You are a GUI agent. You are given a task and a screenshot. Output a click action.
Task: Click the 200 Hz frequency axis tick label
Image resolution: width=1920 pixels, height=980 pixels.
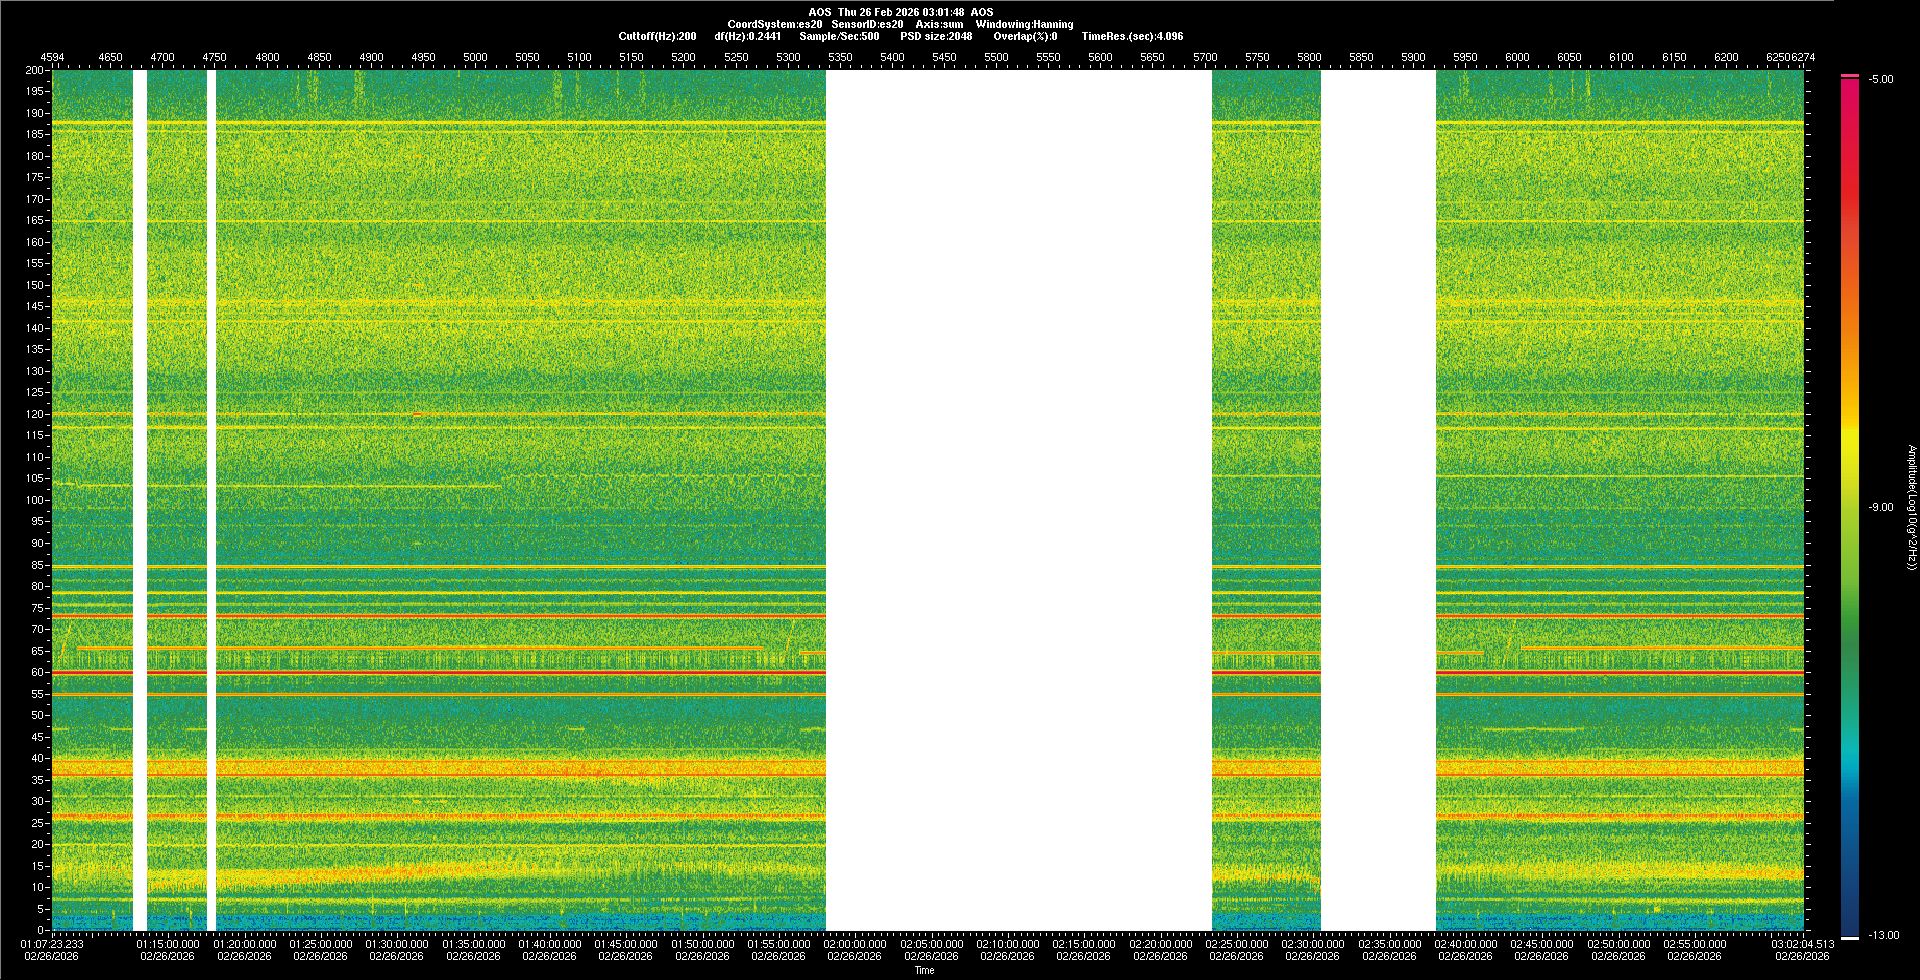click(x=34, y=70)
